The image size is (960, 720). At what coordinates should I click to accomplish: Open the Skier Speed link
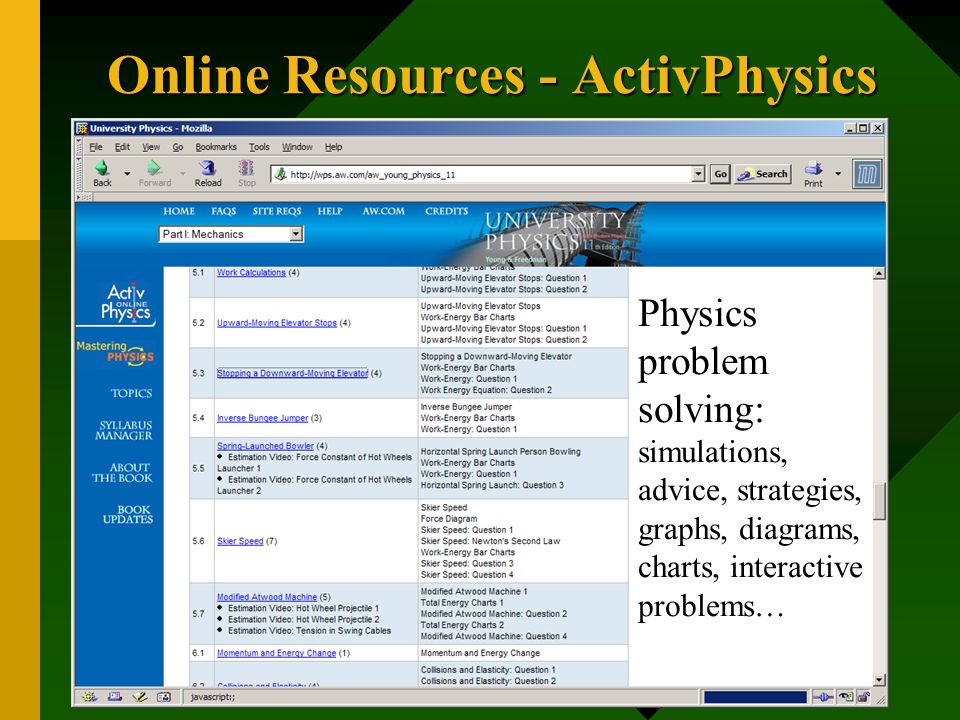240,541
